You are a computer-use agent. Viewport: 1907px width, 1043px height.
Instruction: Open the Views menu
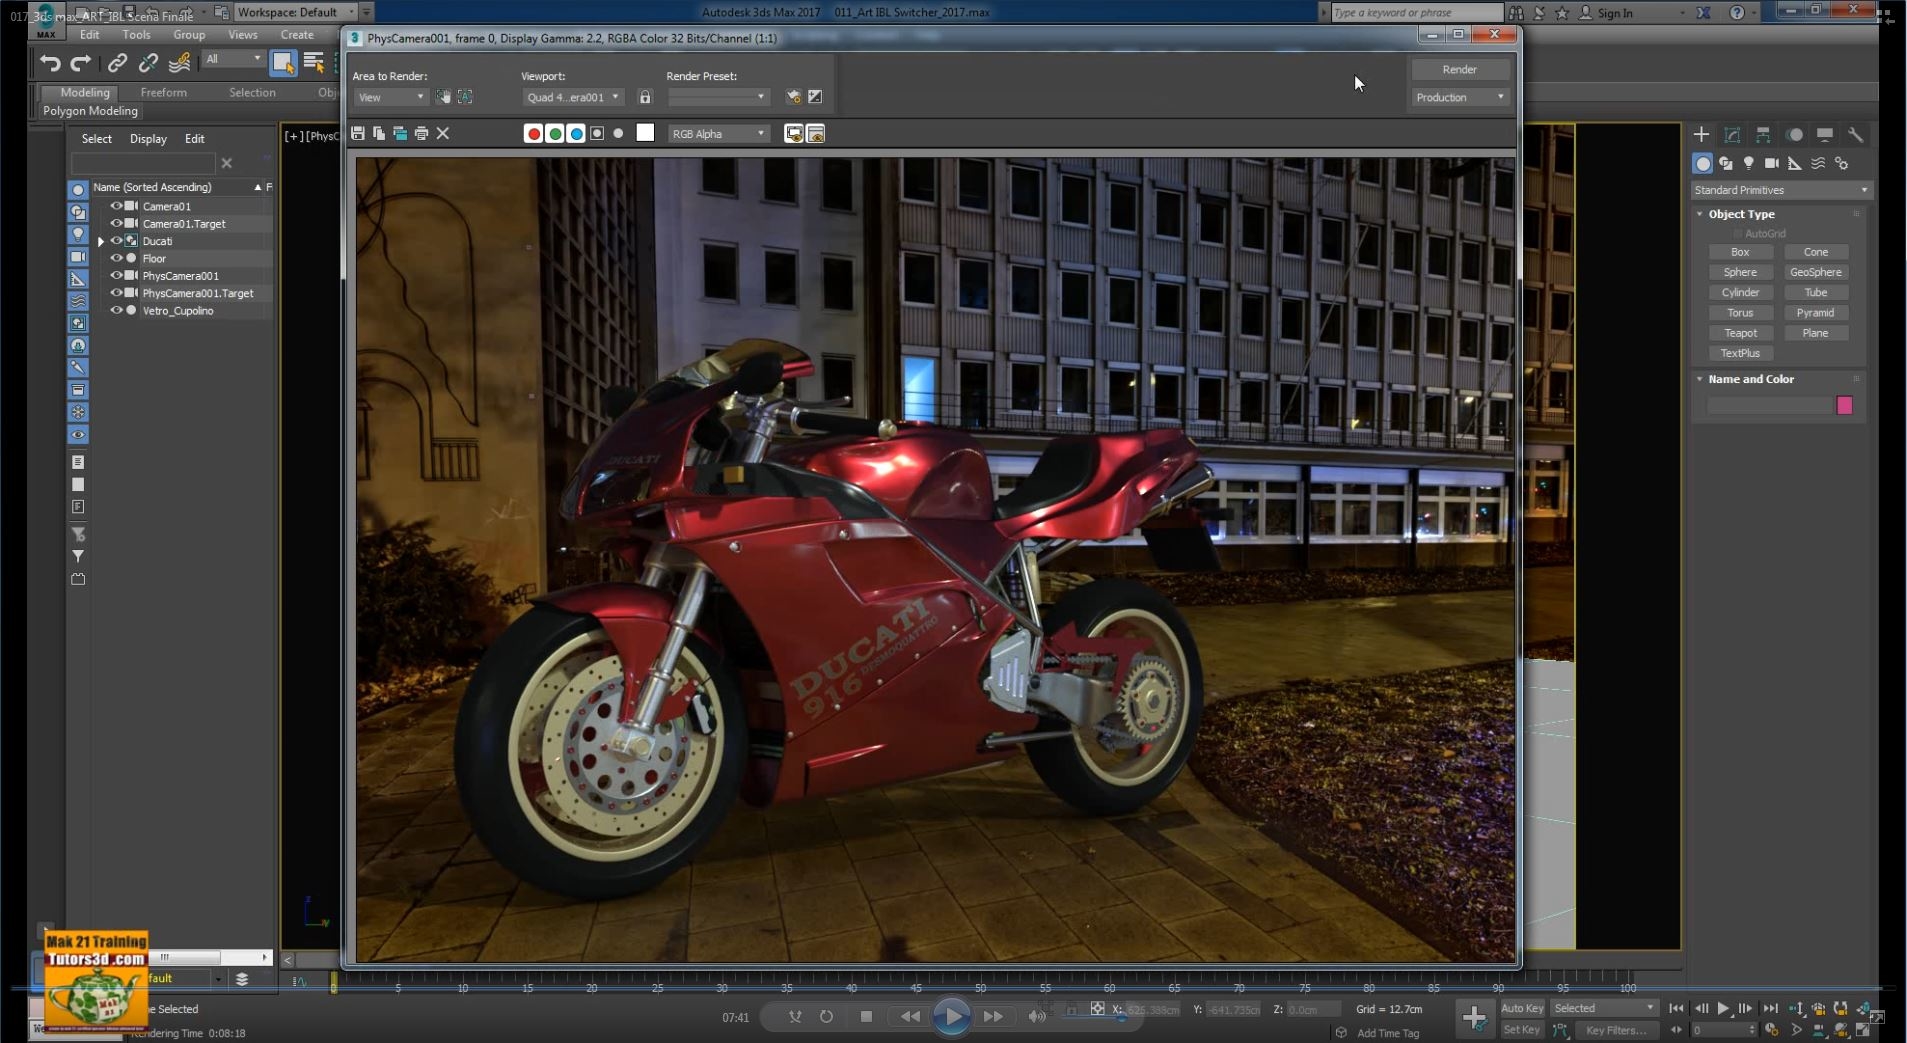pyautogui.click(x=243, y=35)
